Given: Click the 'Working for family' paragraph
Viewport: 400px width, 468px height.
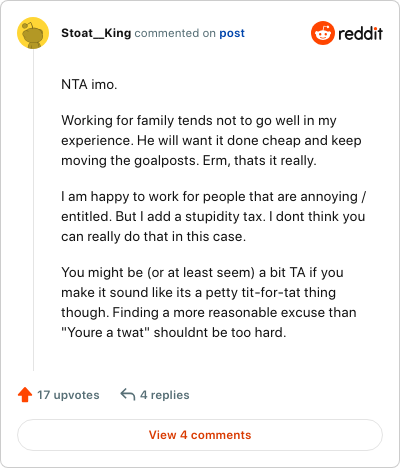Looking at the screenshot, I should 211,140.
